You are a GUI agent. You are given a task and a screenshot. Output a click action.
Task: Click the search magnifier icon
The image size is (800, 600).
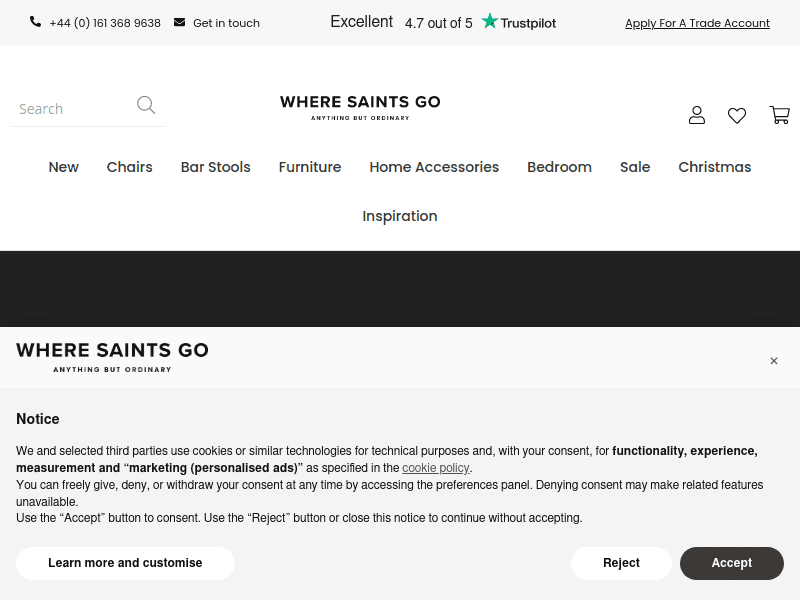[146, 105]
